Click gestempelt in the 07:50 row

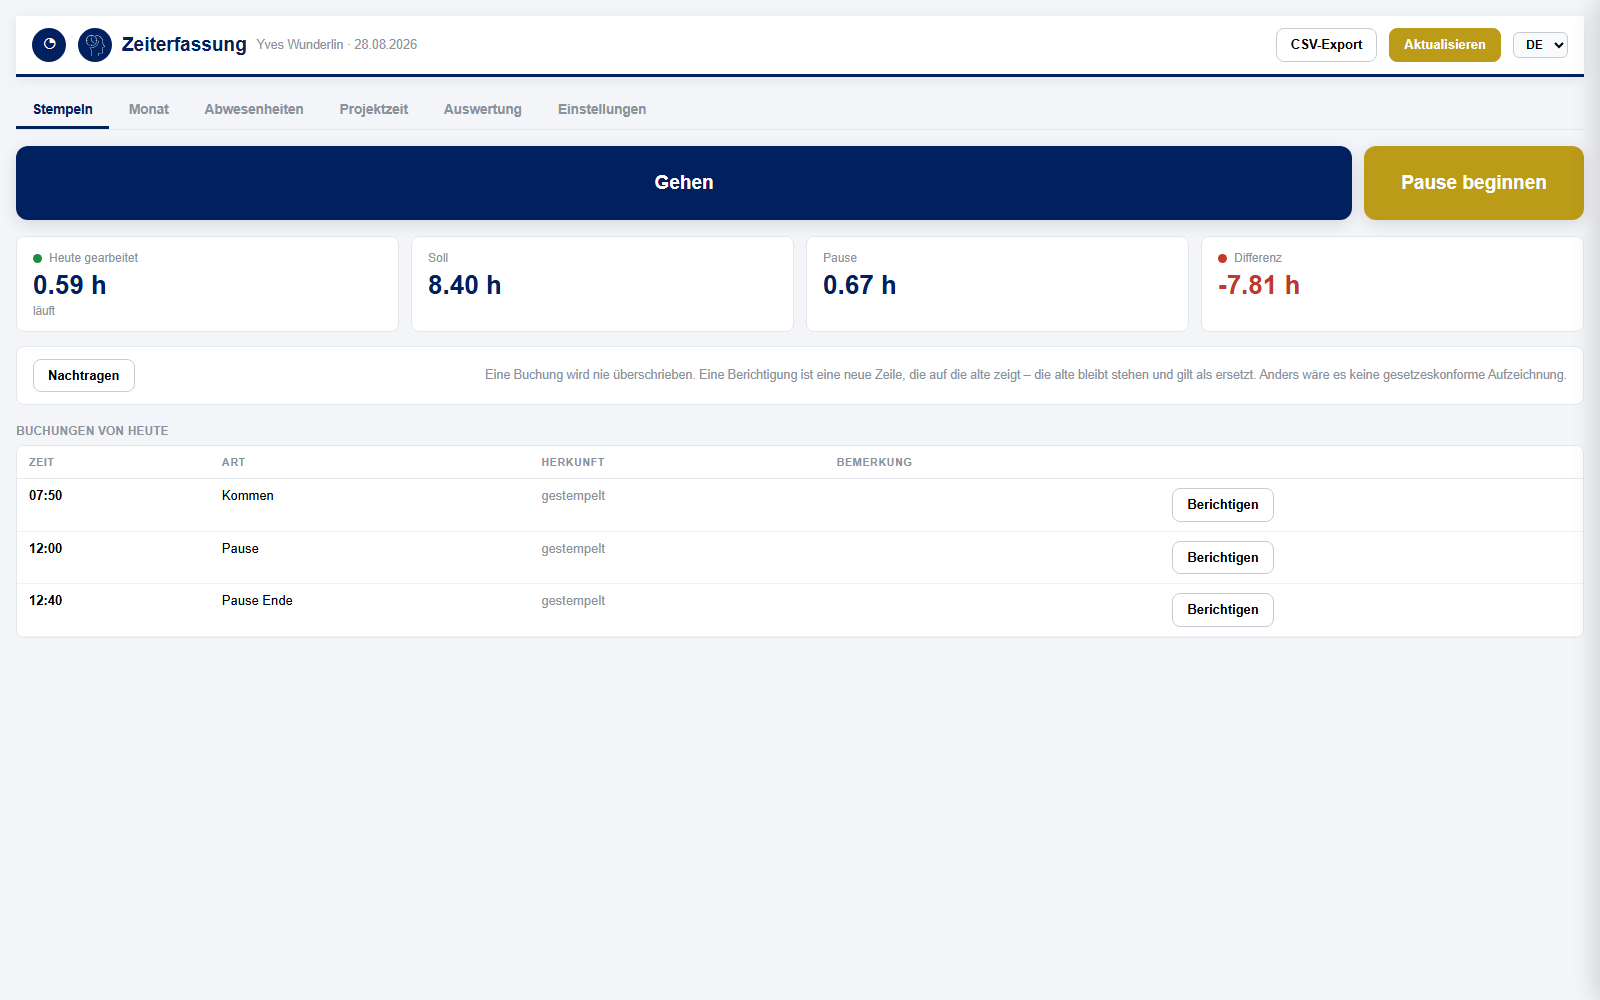point(573,496)
